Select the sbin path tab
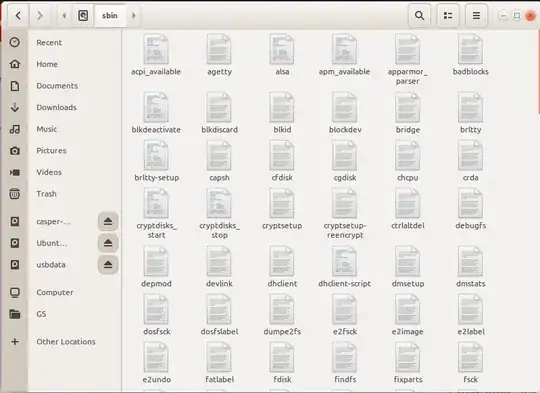540x393 pixels. [110, 15]
